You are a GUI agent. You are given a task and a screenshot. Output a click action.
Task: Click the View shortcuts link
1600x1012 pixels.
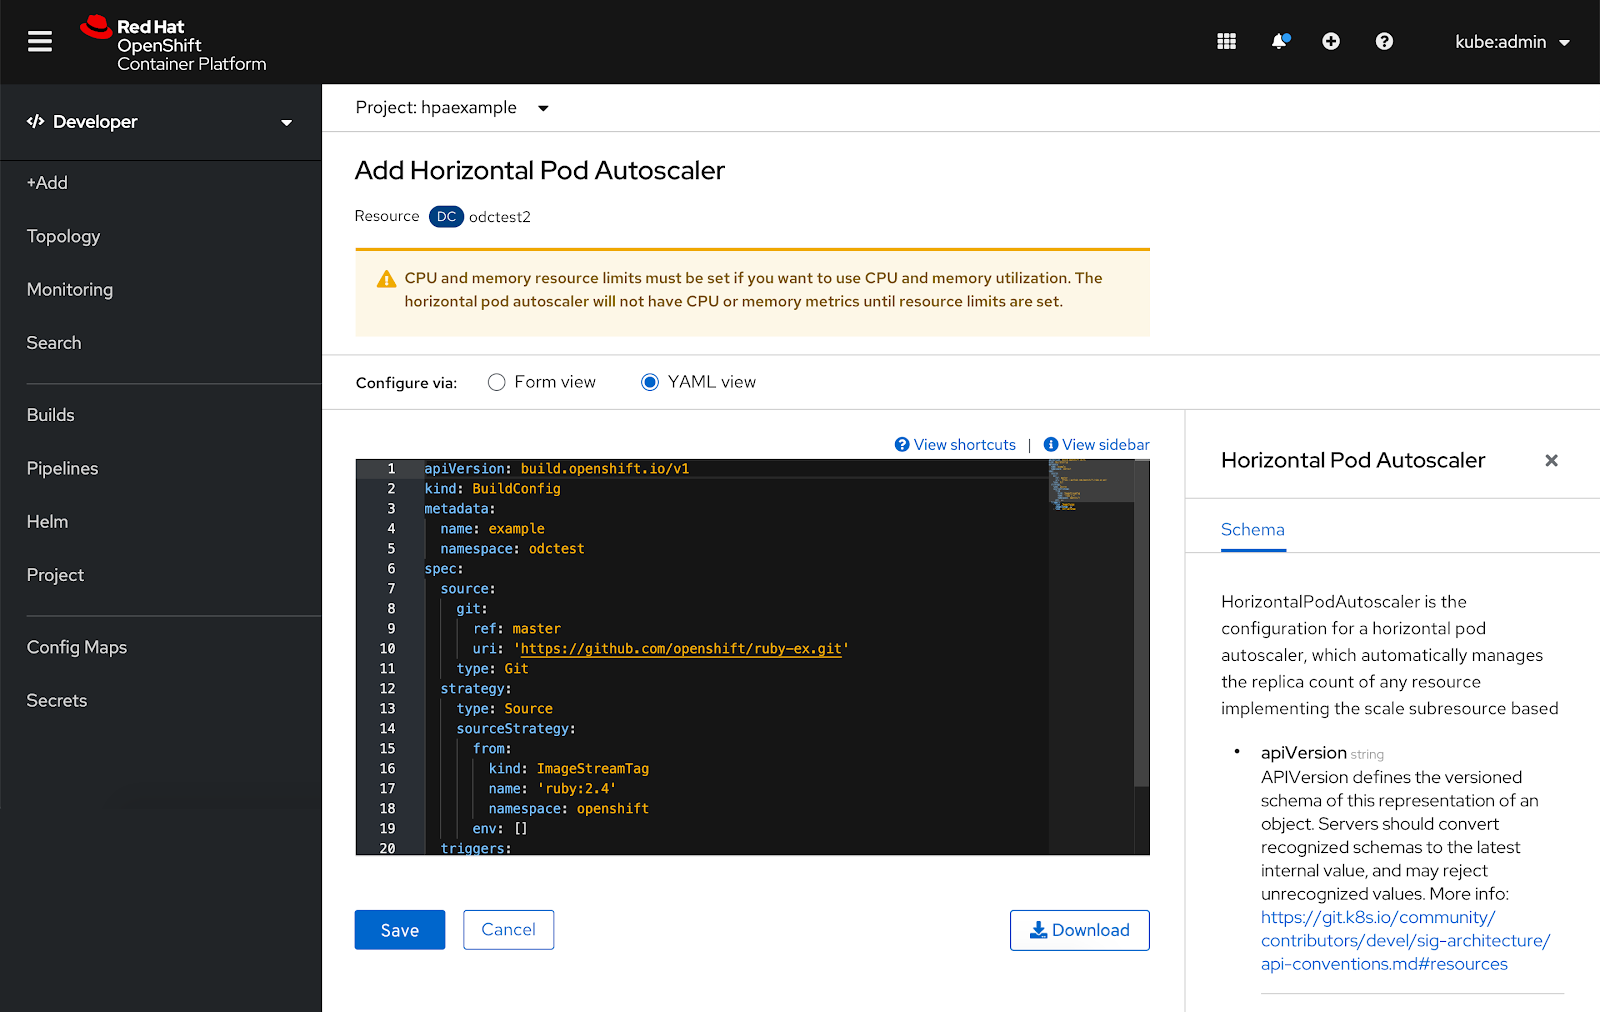955,445
